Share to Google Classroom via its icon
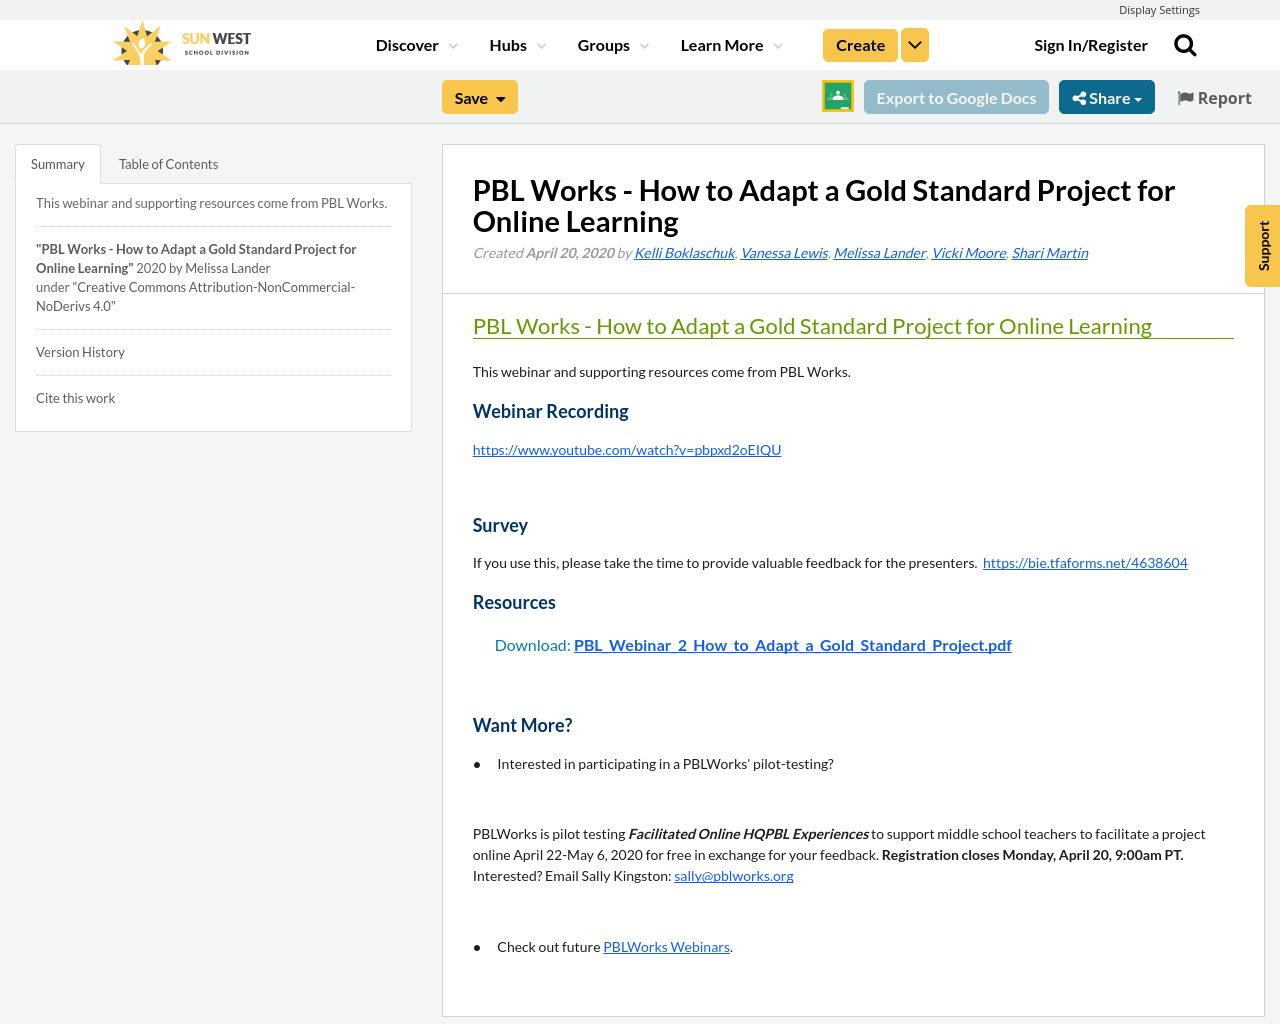Viewport: 1280px width, 1024px height. pyautogui.click(x=837, y=95)
